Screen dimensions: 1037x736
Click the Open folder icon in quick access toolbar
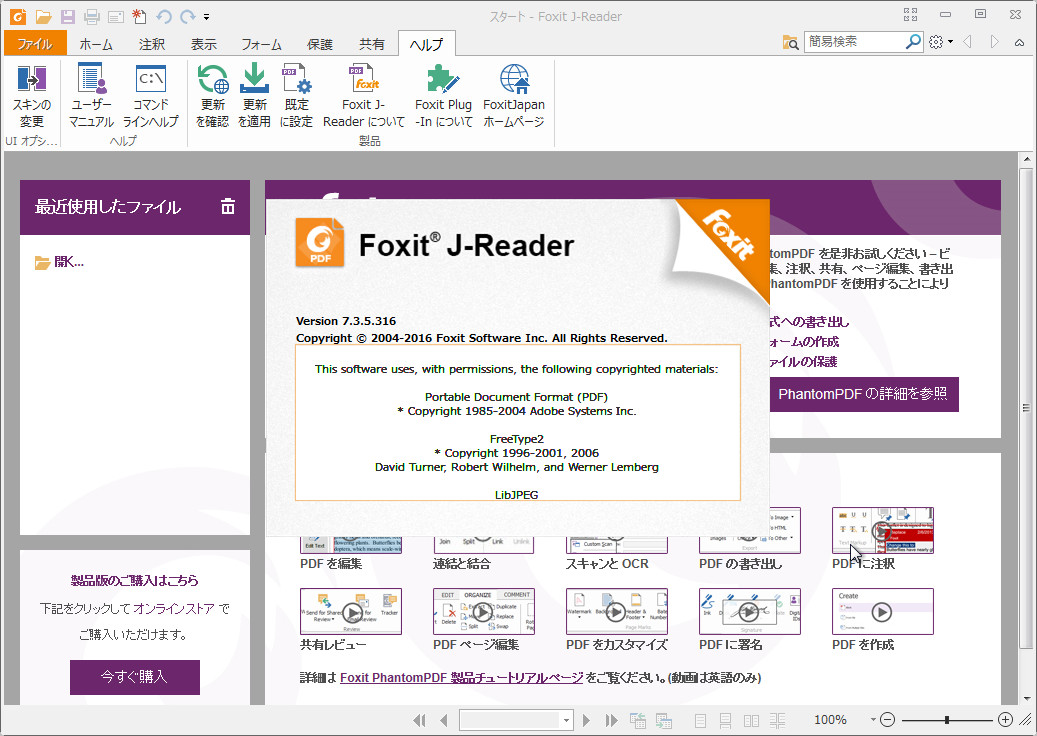pyautogui.click(x=43, y=16)
